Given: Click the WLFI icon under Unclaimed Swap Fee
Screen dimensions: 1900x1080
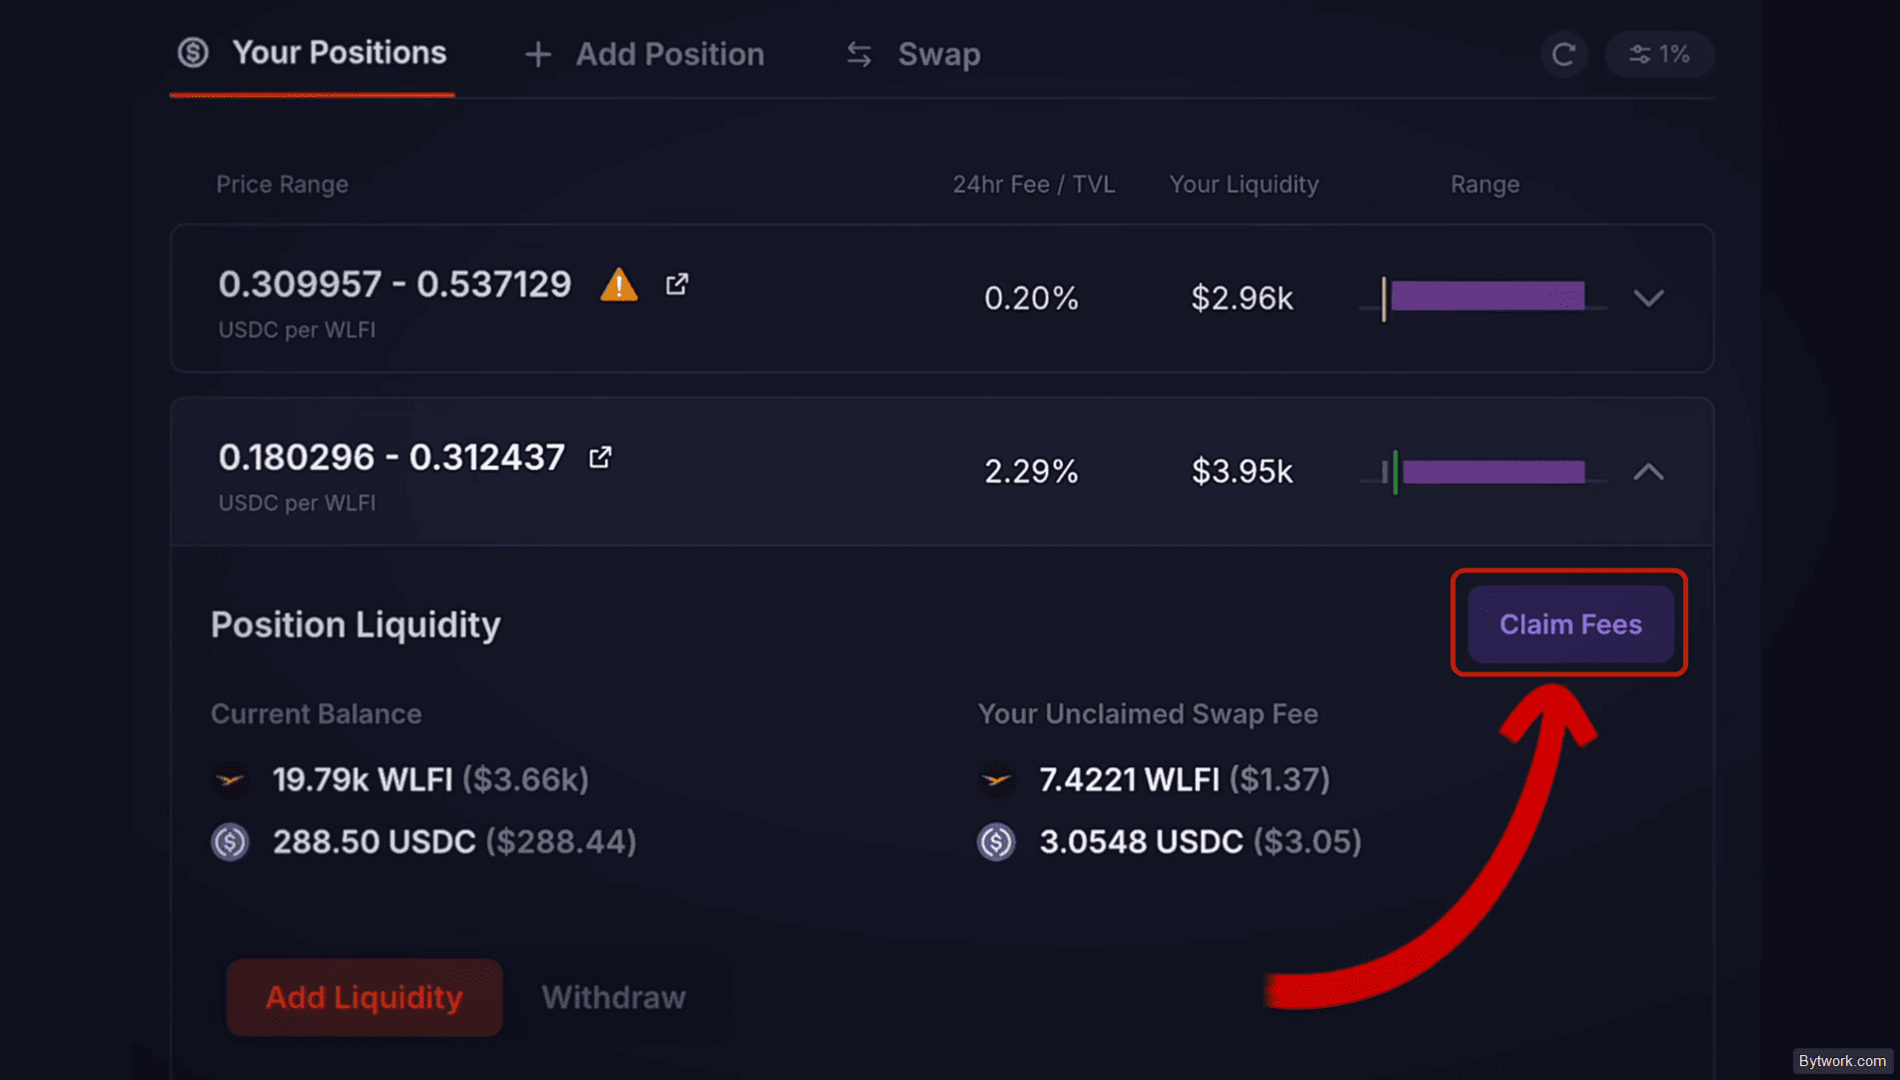Looking at the screenshot, I should tap(996, 779).
